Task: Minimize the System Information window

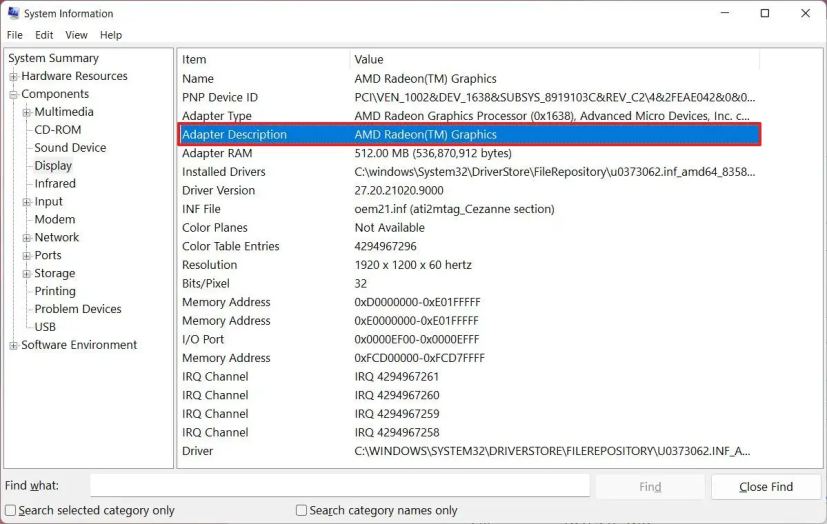Action: click(725, 13)
